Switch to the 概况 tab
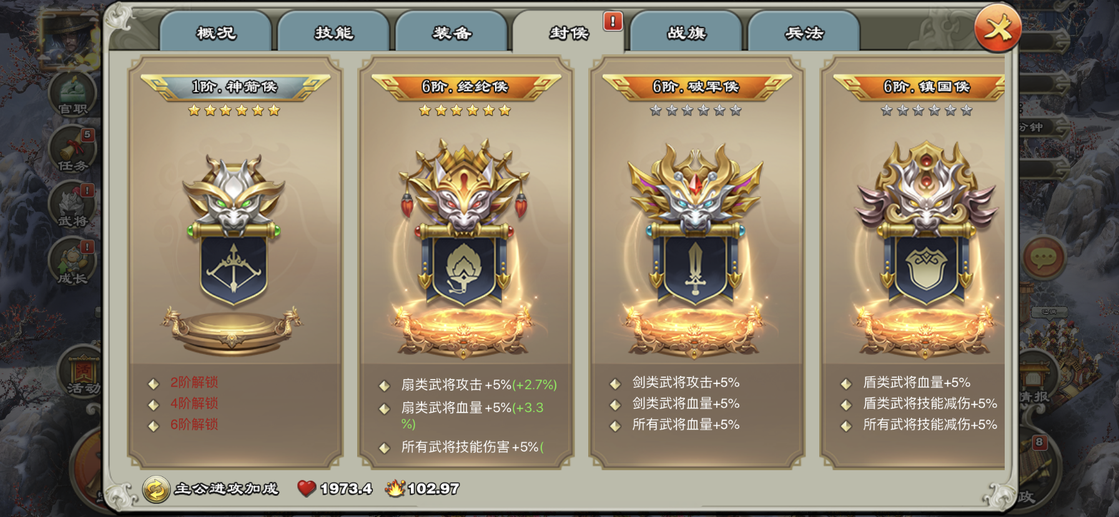1119x517 pixels. click(216, 33)
